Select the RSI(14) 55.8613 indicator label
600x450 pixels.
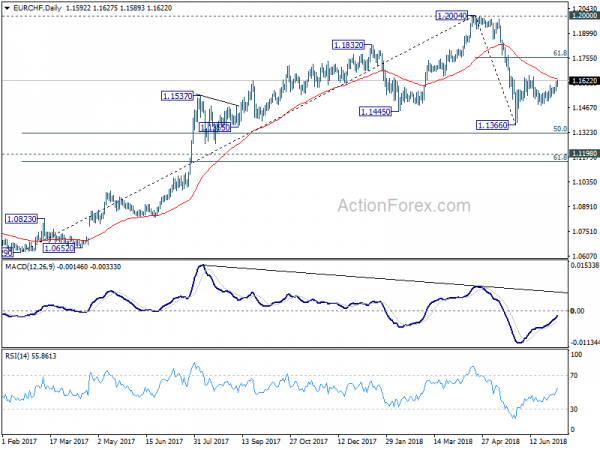click(x=31, y=356)
